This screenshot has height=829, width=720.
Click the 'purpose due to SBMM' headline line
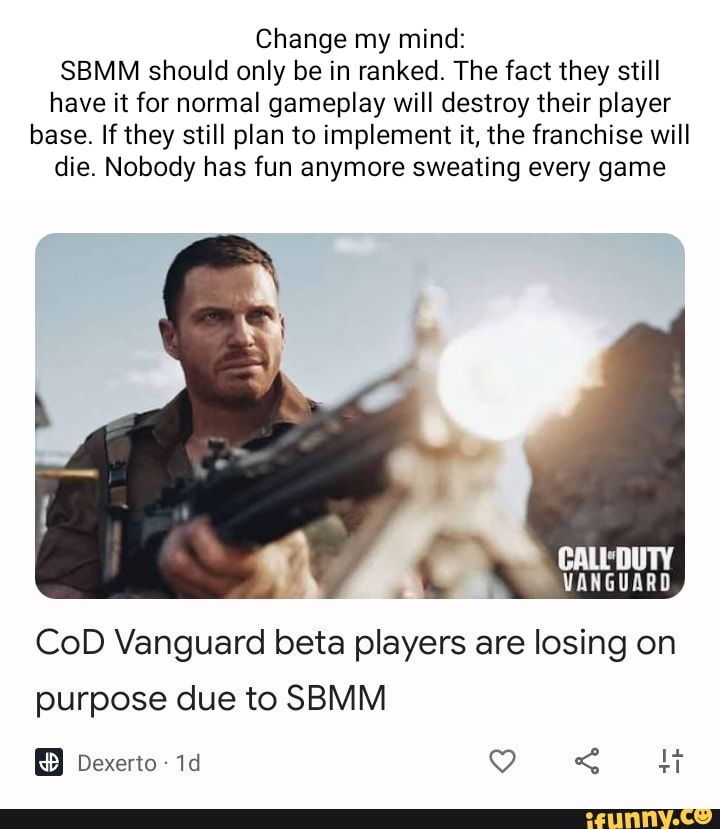211,698
